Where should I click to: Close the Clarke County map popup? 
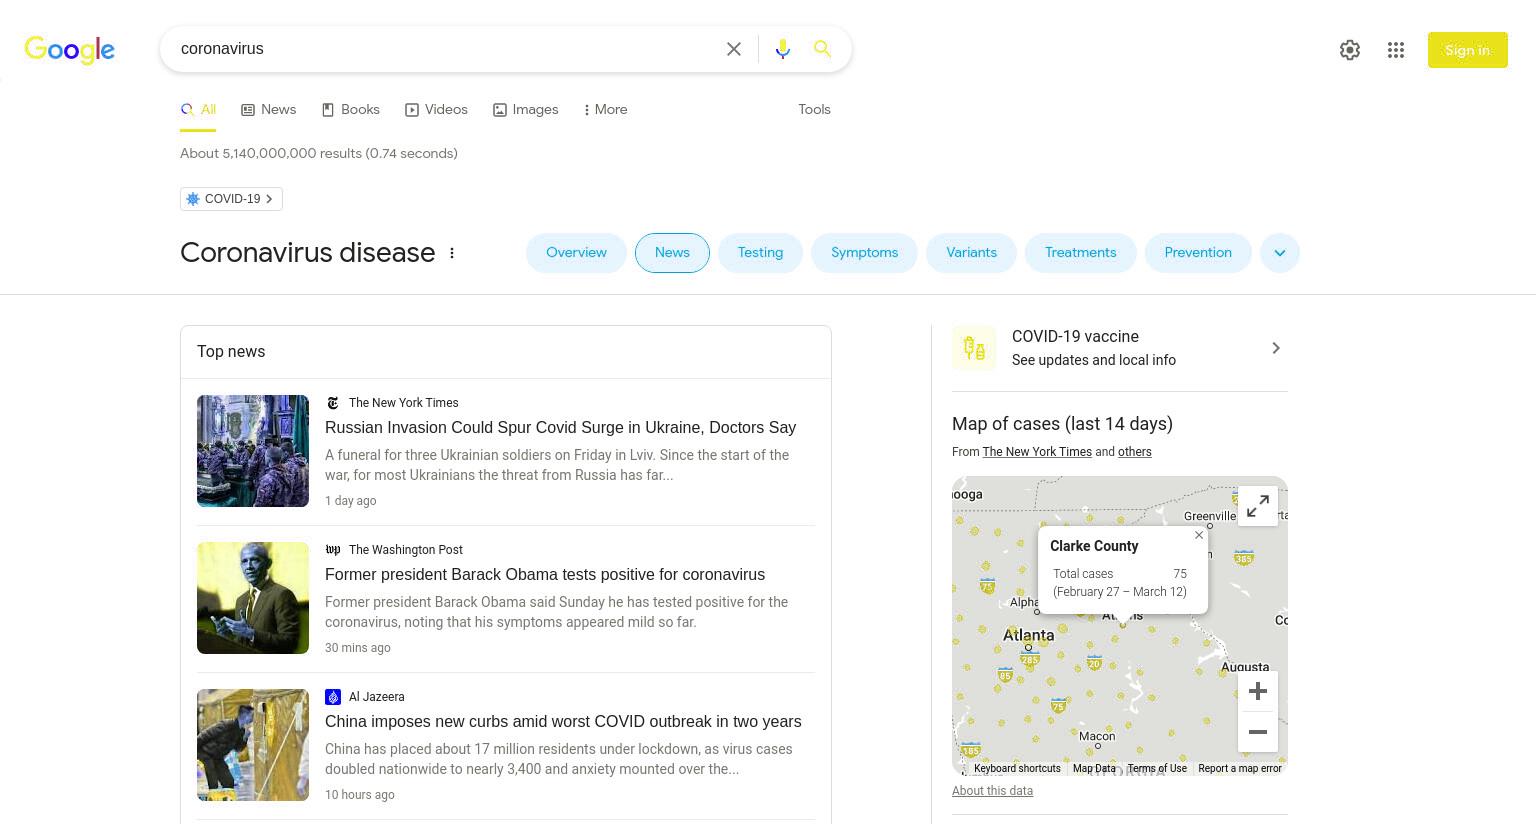click(1199, 535)
